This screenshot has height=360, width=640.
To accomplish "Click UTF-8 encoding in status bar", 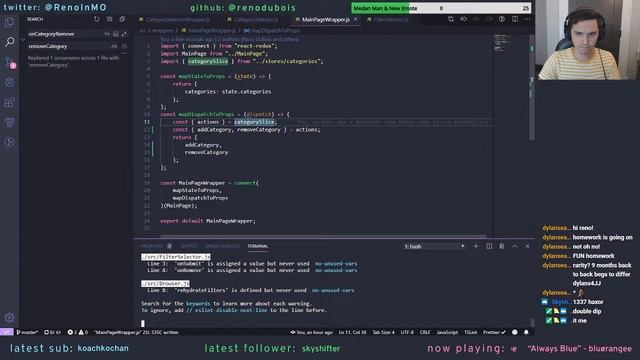I will pyautogui.click(x=407, y=332).
